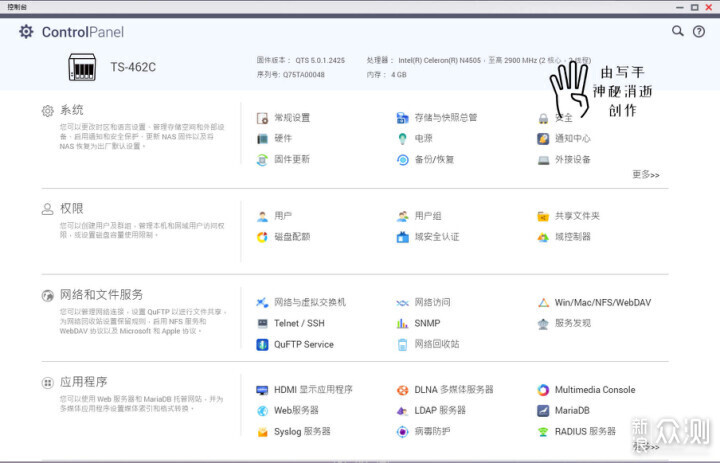
Task: Click the QuFTP Service text label
Action: [304, 344]
